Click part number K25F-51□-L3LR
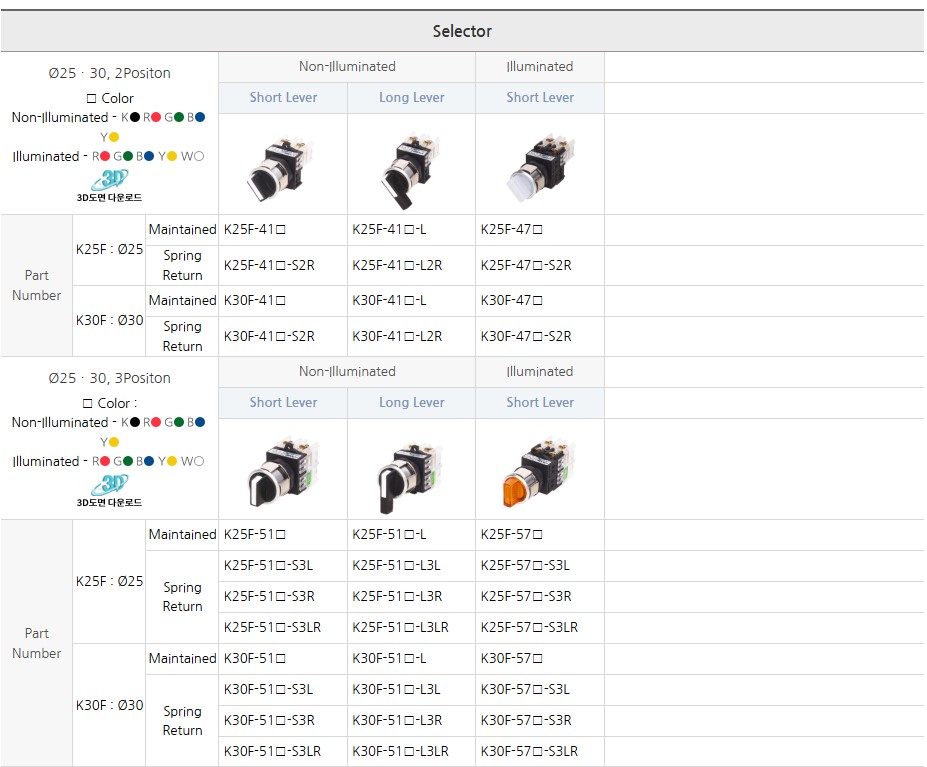The width and height of the screenshot is (927, 767). click(x=400, y=628)
